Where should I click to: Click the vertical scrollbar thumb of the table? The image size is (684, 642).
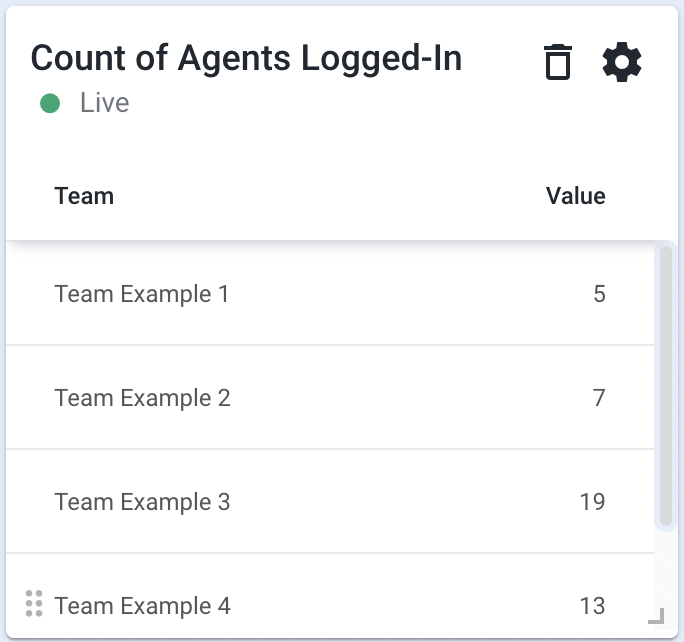click(666, 386)
